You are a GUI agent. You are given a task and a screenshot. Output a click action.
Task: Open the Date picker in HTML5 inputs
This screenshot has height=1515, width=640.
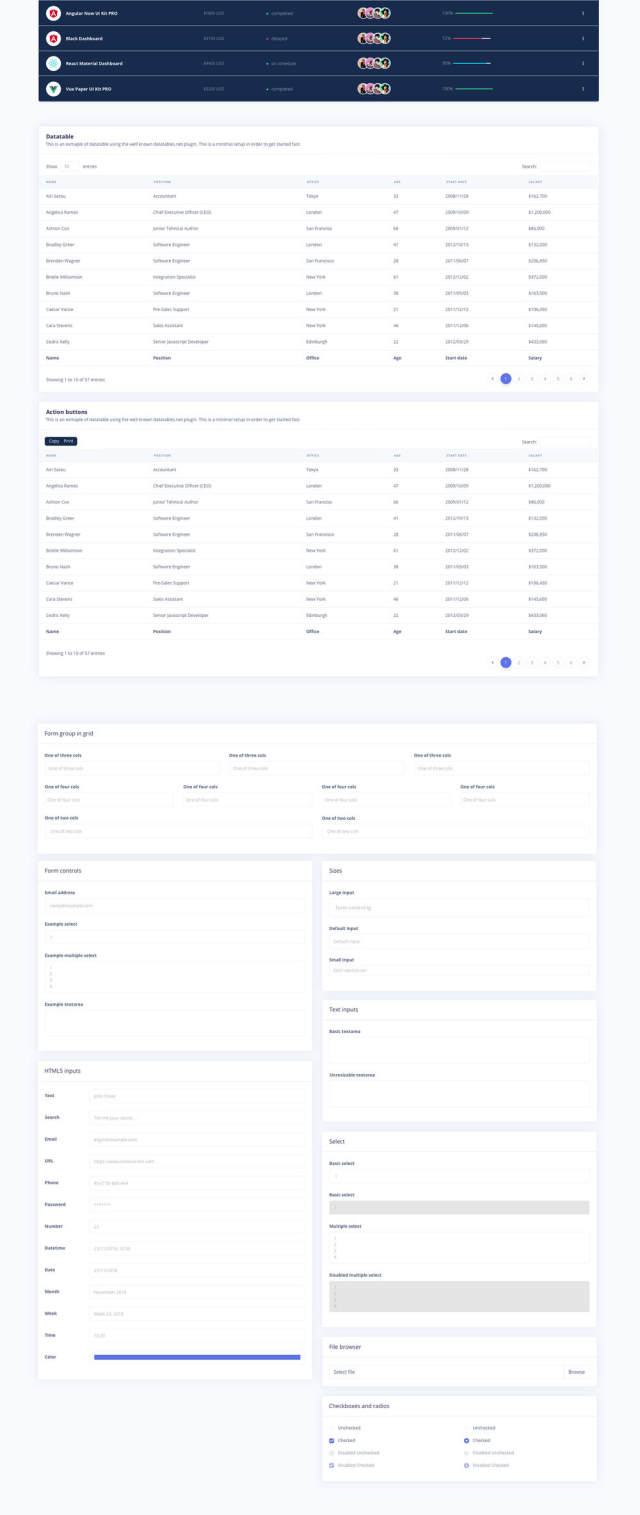[196, 1269]
